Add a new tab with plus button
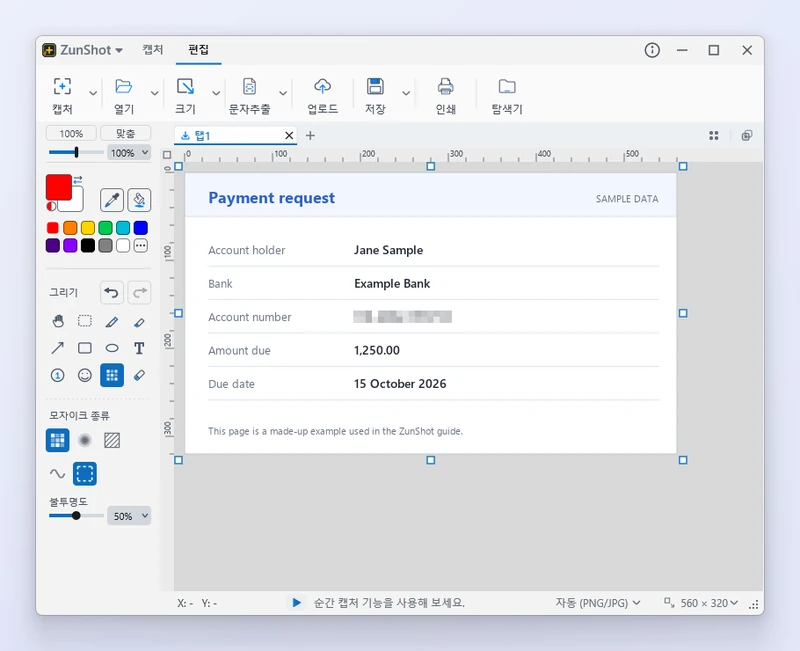This screenshot has width=800, height=651. click(310, 136)
